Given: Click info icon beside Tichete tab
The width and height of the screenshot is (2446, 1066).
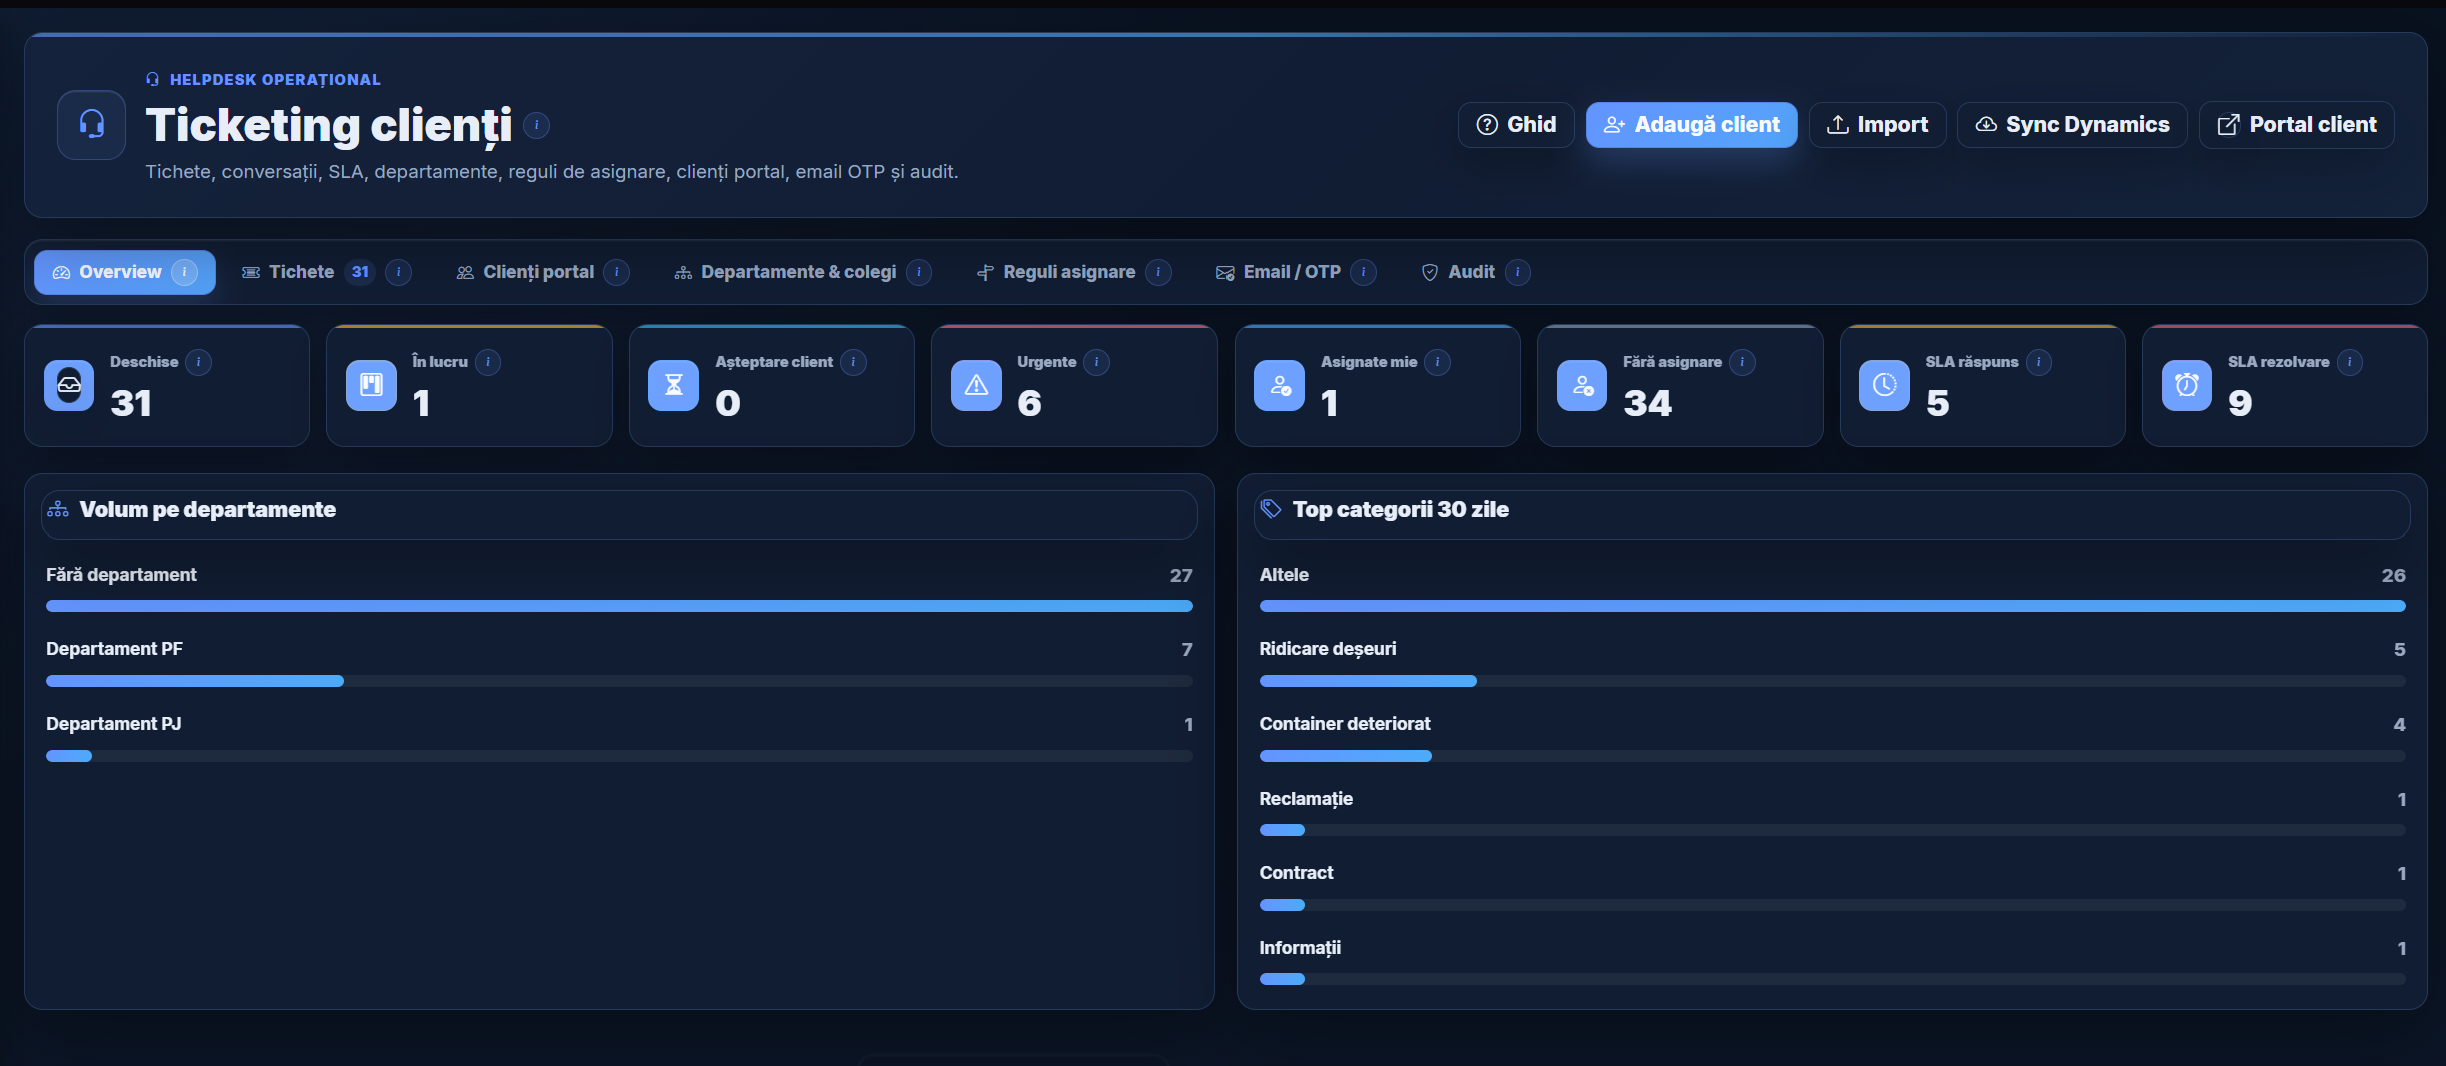Looking at the screenshot, I should click(398, 272).
